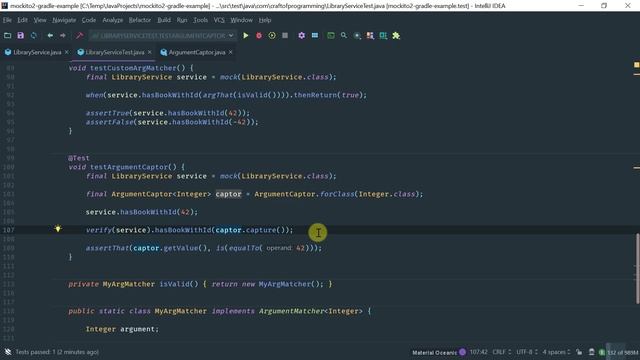Click the toolbar icon left of the puzzle piece

[x=383, y=36]
